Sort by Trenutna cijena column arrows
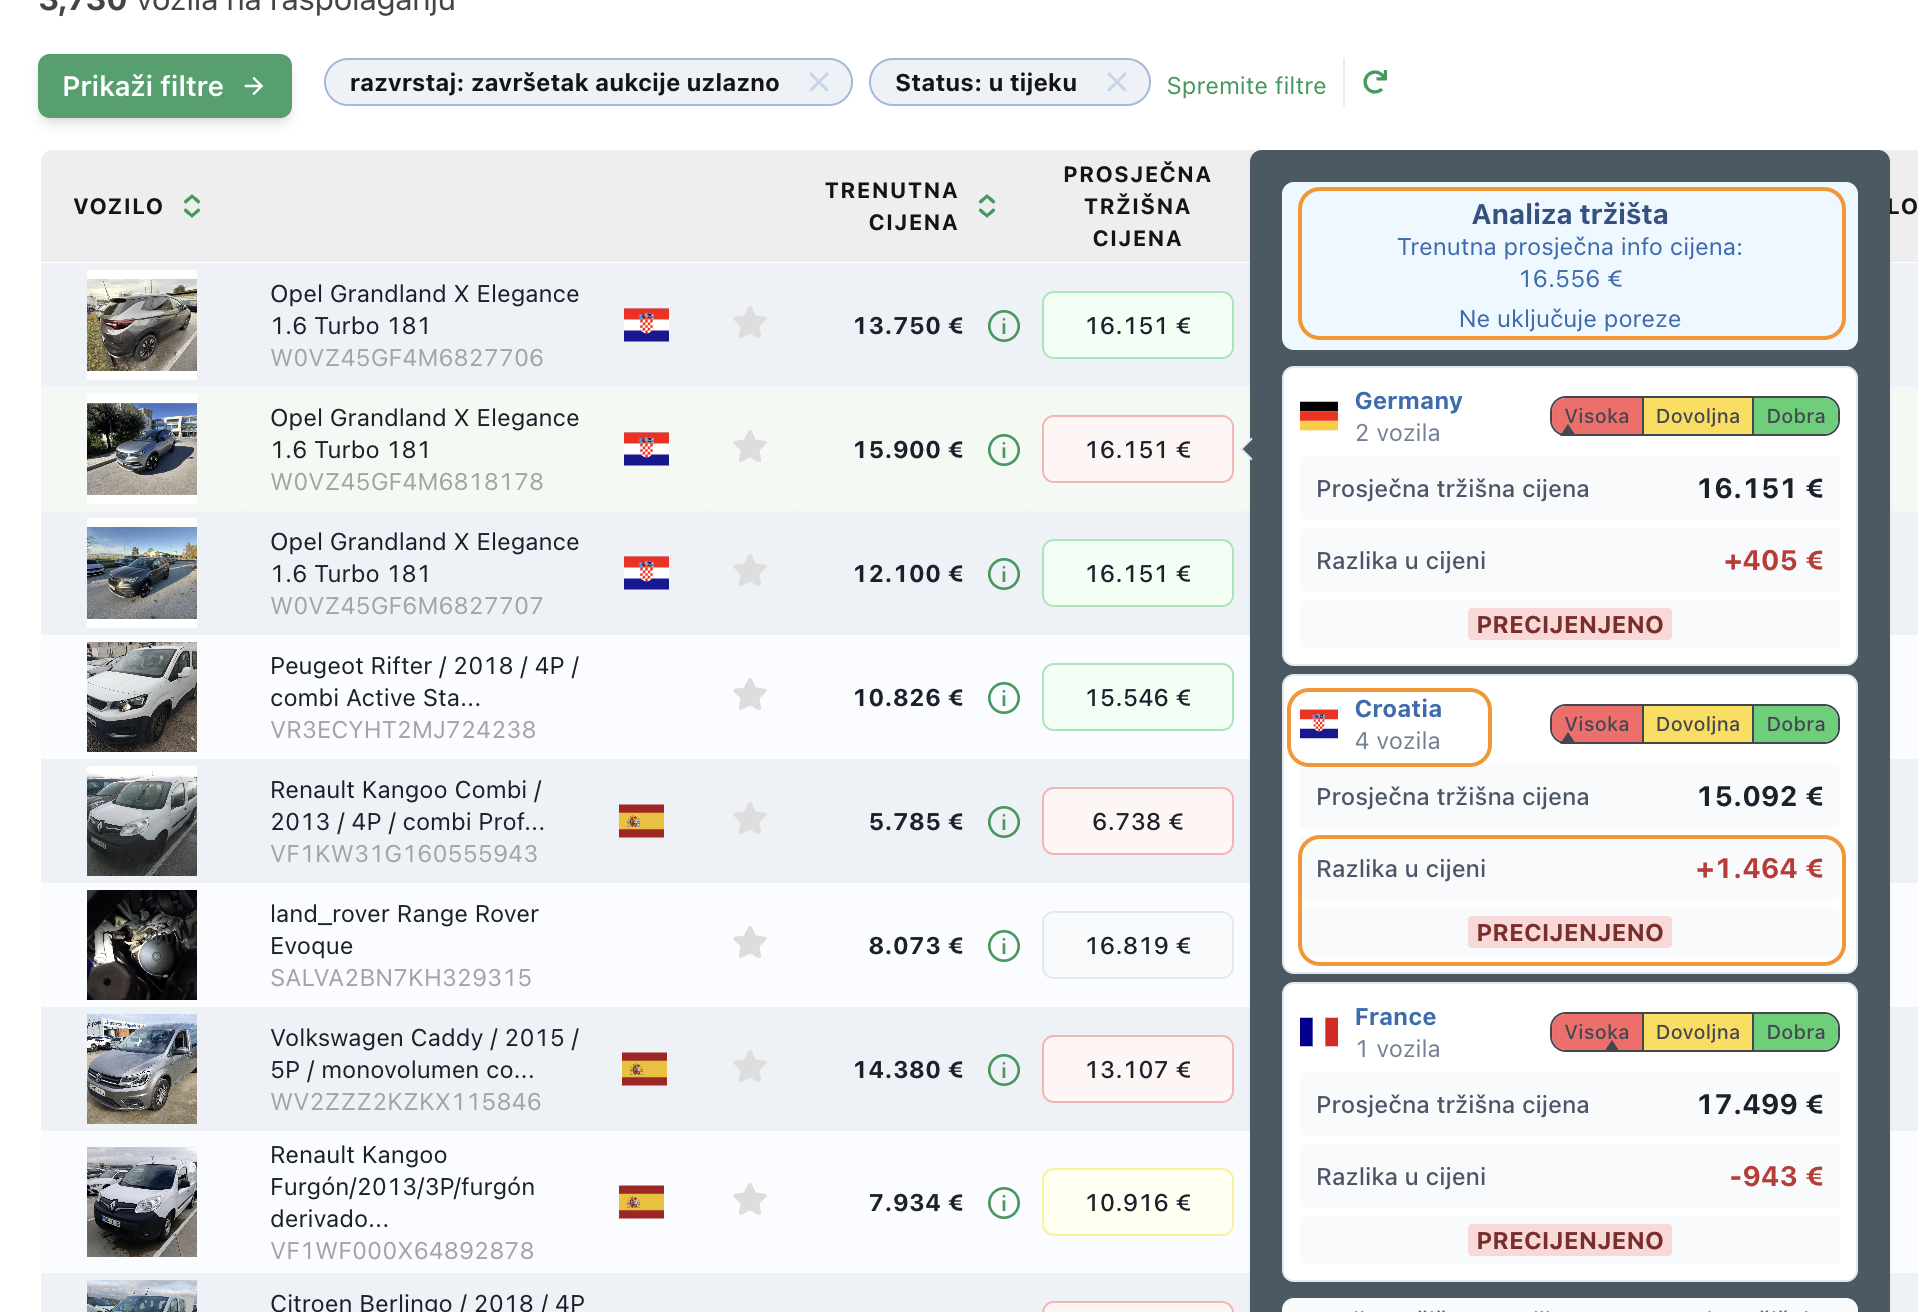This screenshot has height=1312, width=1918. pyautogui.click(x=987, y=206)
